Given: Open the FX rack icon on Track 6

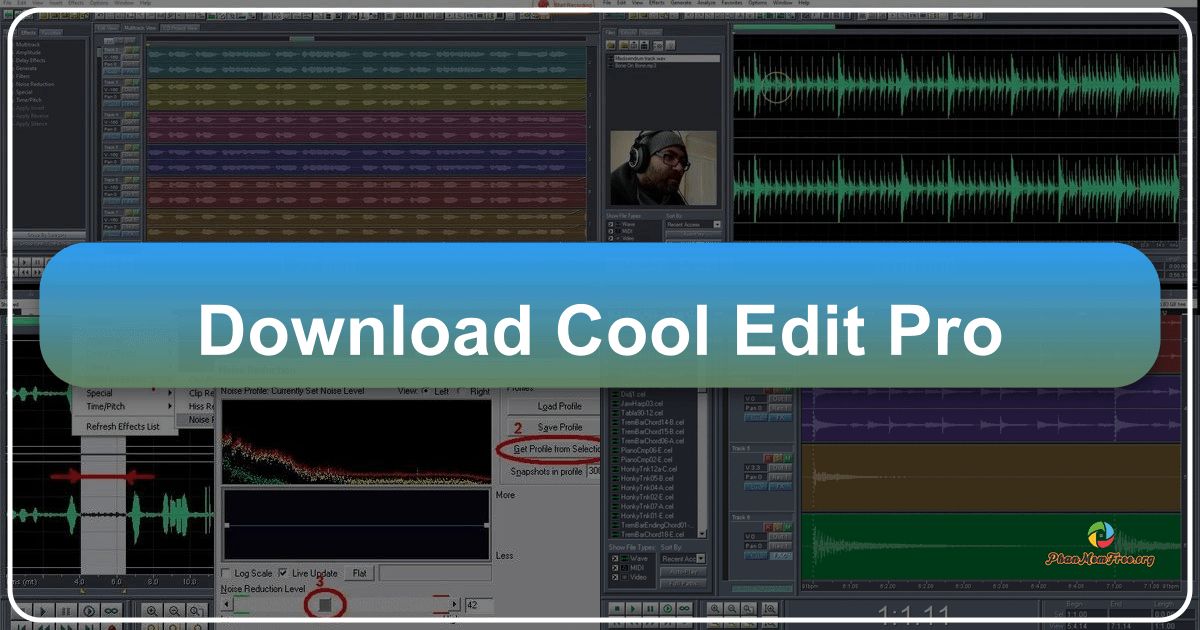Looking at the screenshot, I should tap(780, 554).
